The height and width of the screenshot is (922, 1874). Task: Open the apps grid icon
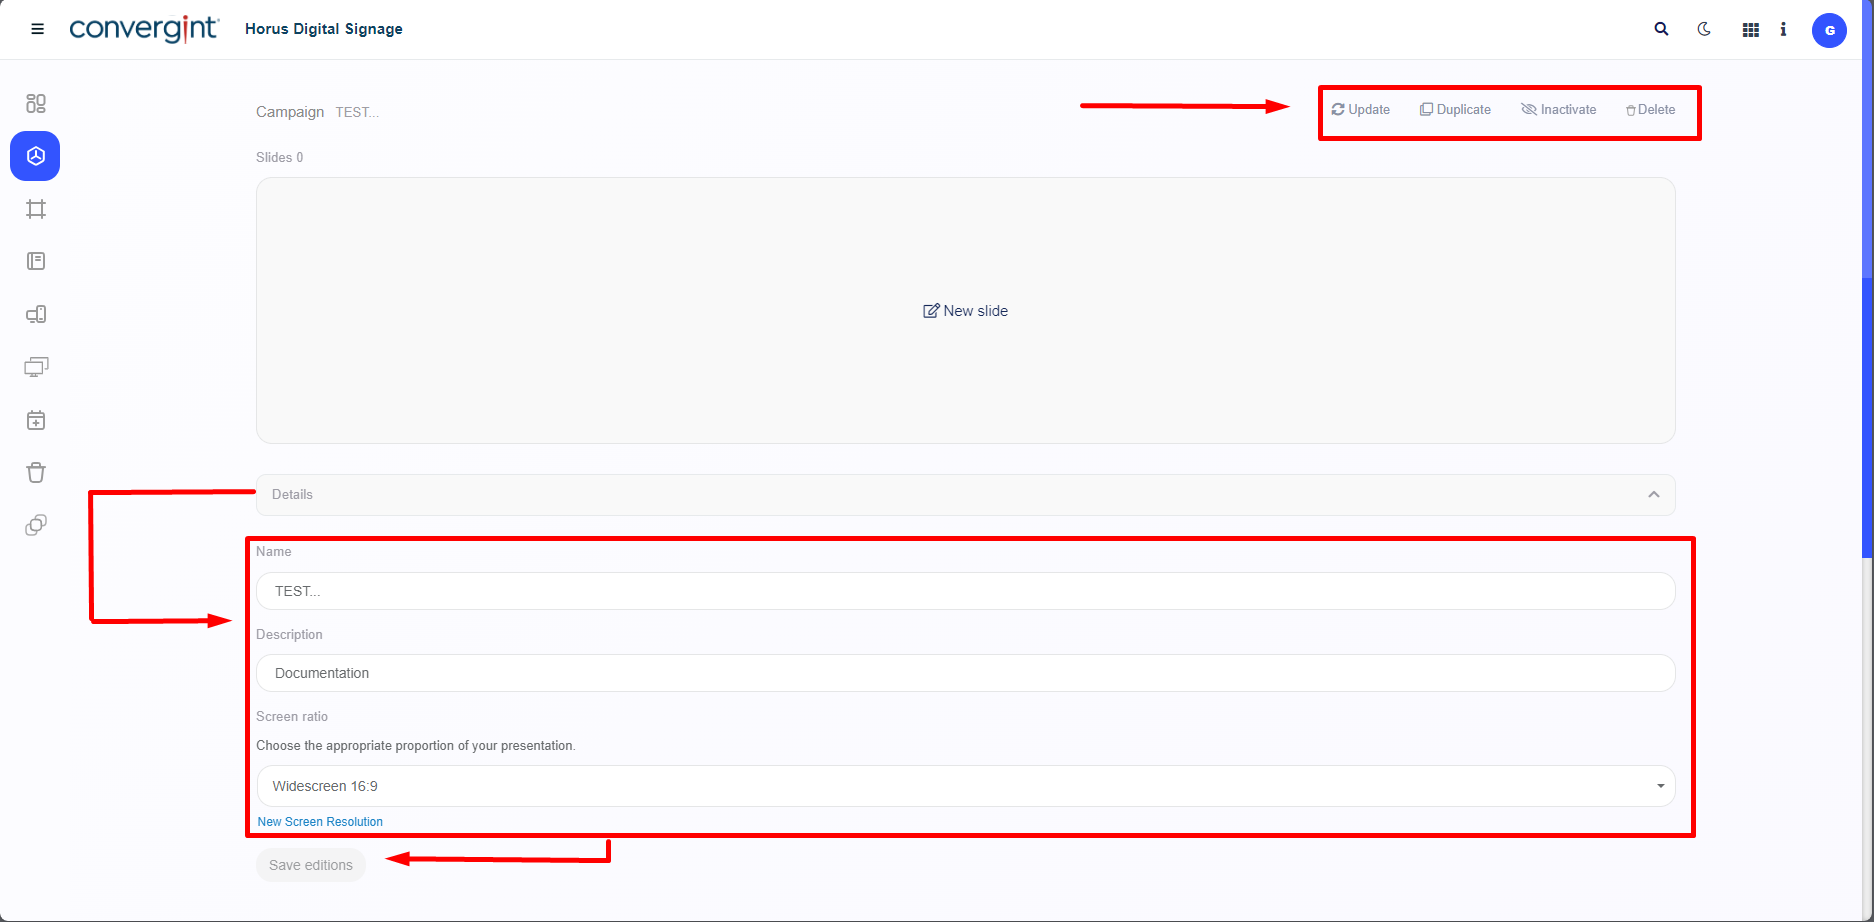point(1750,30)
